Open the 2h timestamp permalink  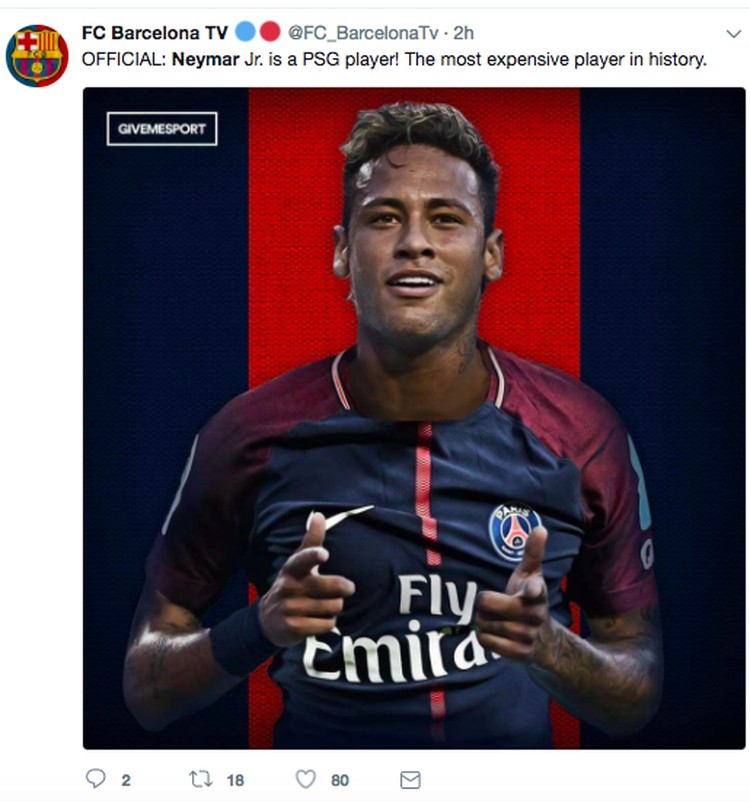click(464, 33)
